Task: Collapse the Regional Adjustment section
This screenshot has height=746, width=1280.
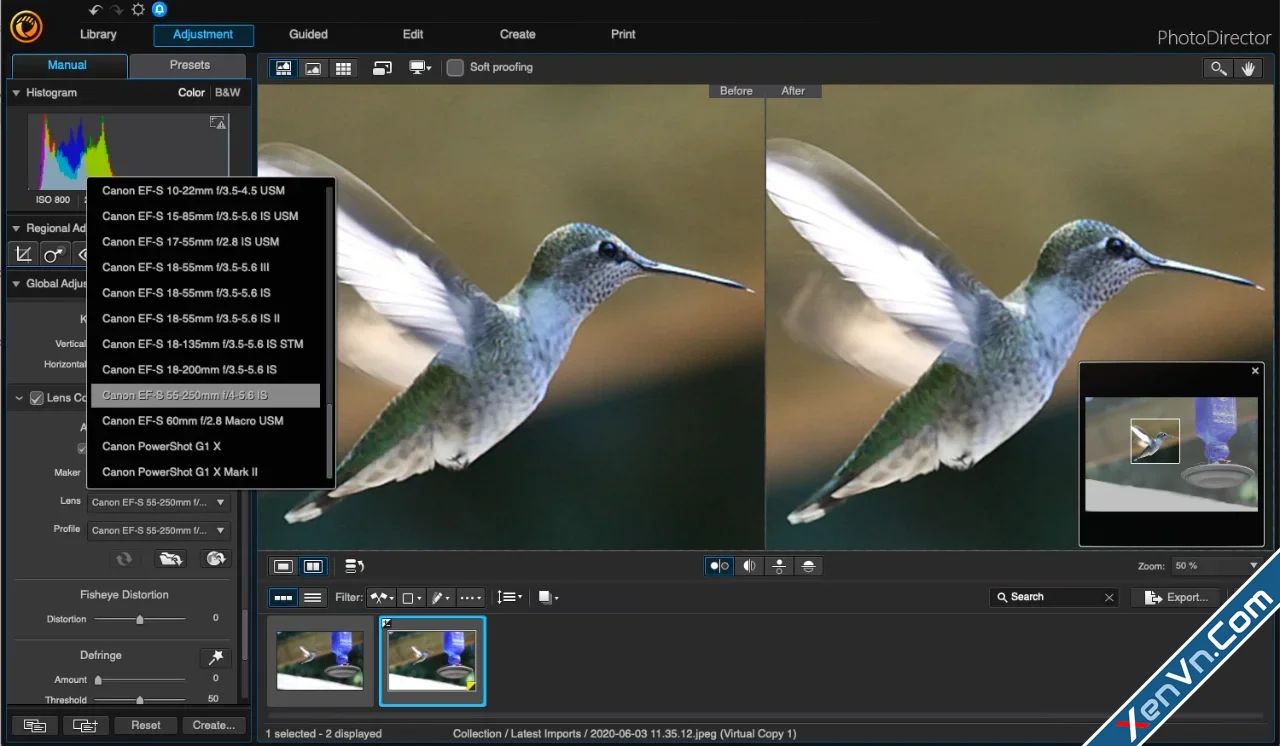Action: pyautogui.click(x=16, y=229)
